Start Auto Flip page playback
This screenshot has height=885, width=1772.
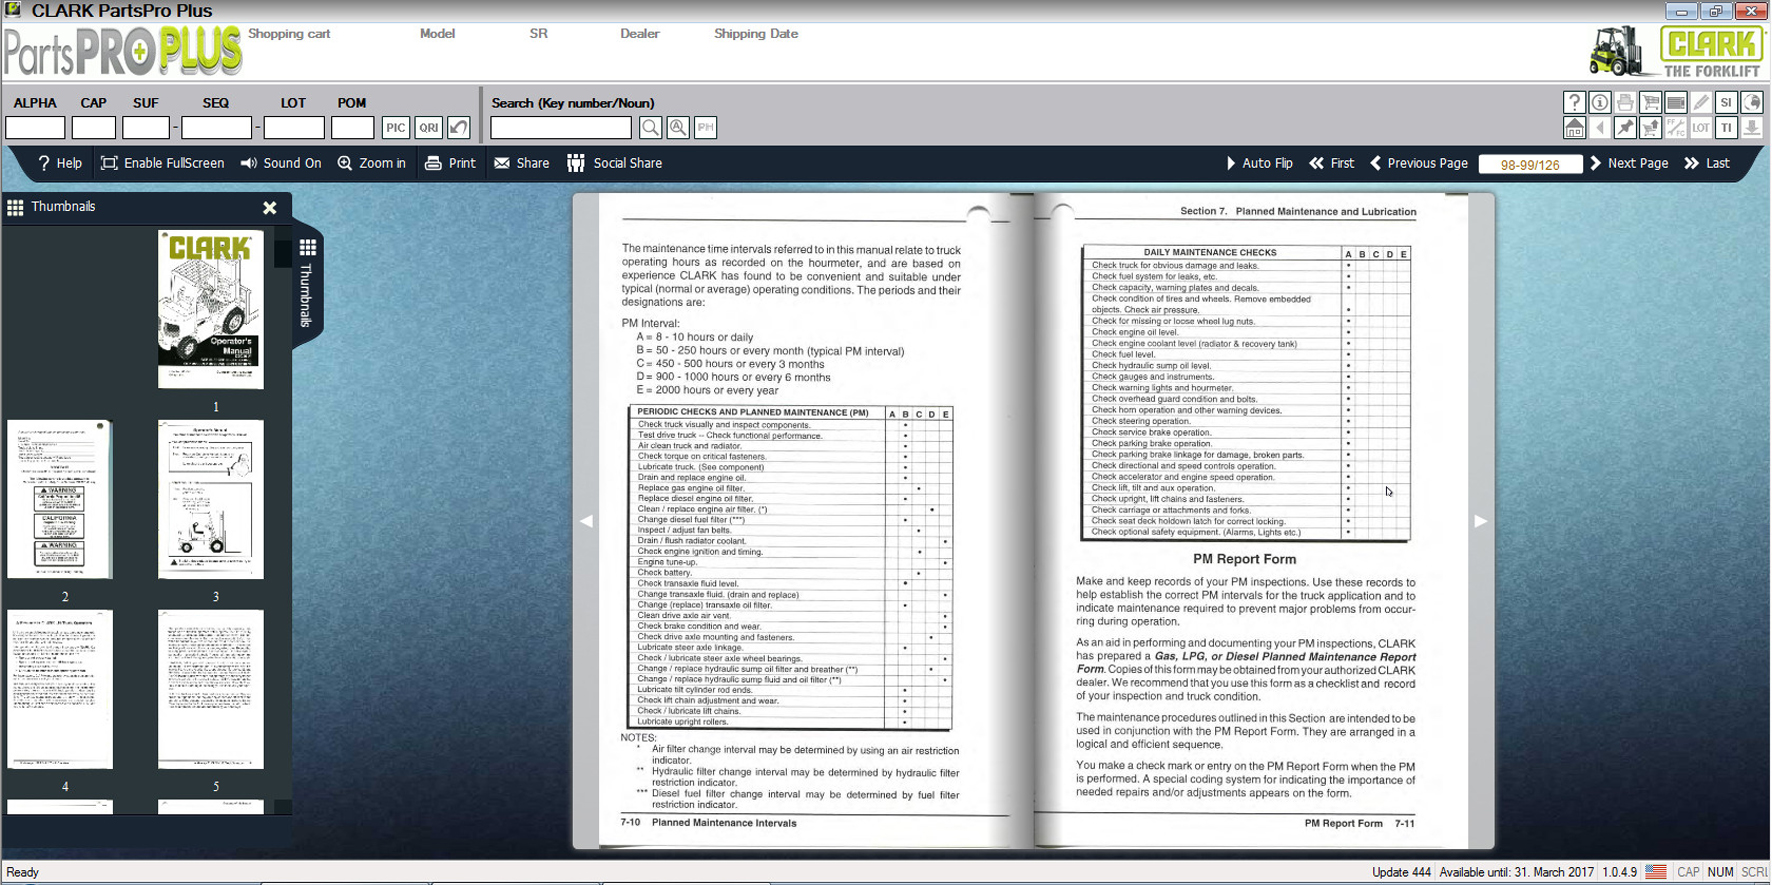point(1259,163)
